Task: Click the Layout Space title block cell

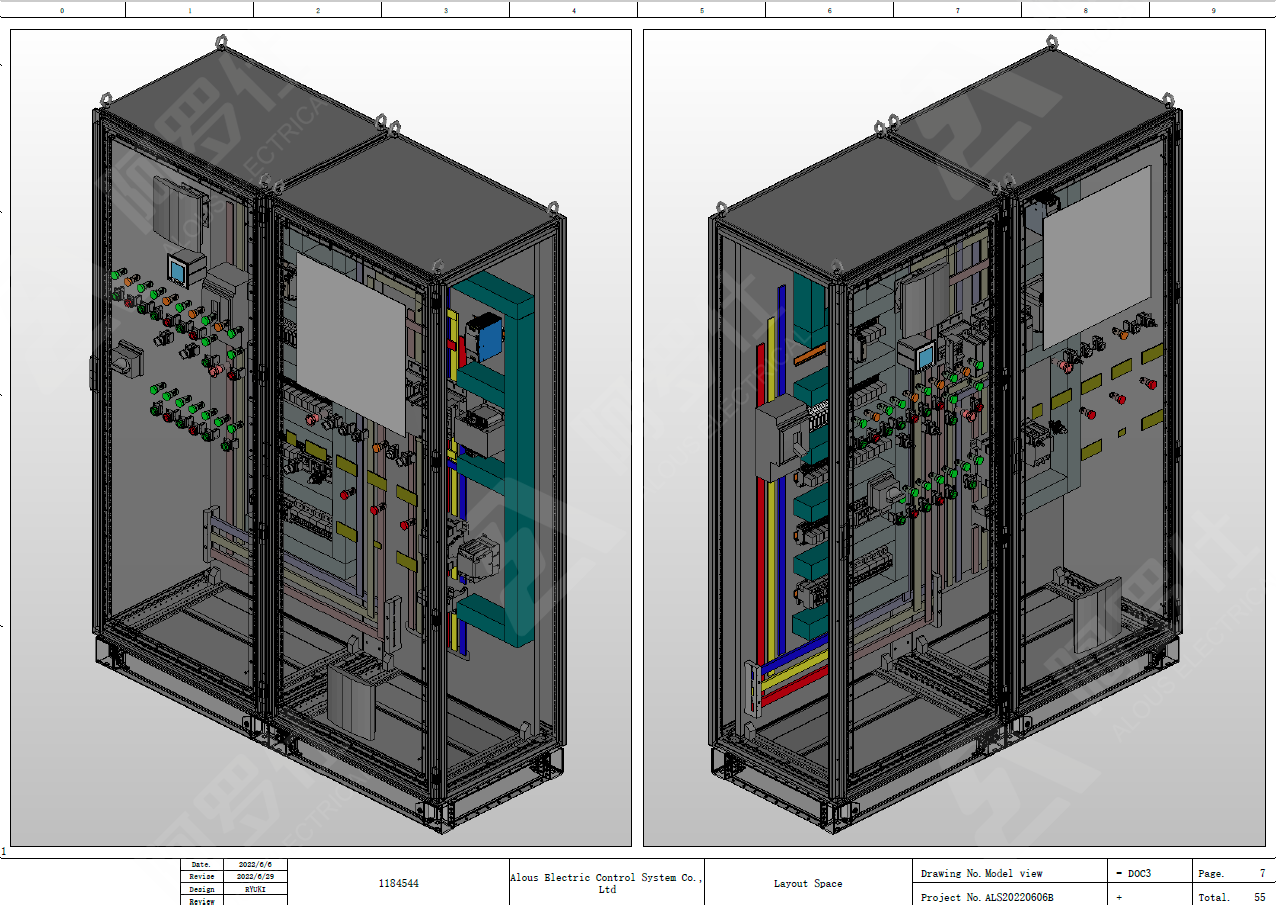Action: (807, 883)
